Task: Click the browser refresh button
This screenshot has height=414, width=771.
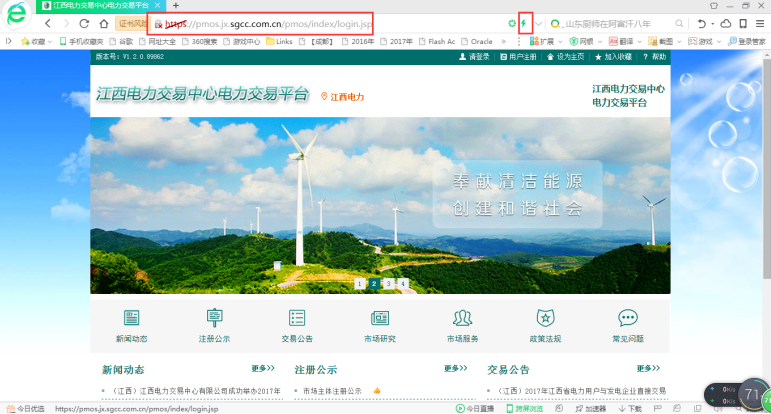Action: coord(84,23)
